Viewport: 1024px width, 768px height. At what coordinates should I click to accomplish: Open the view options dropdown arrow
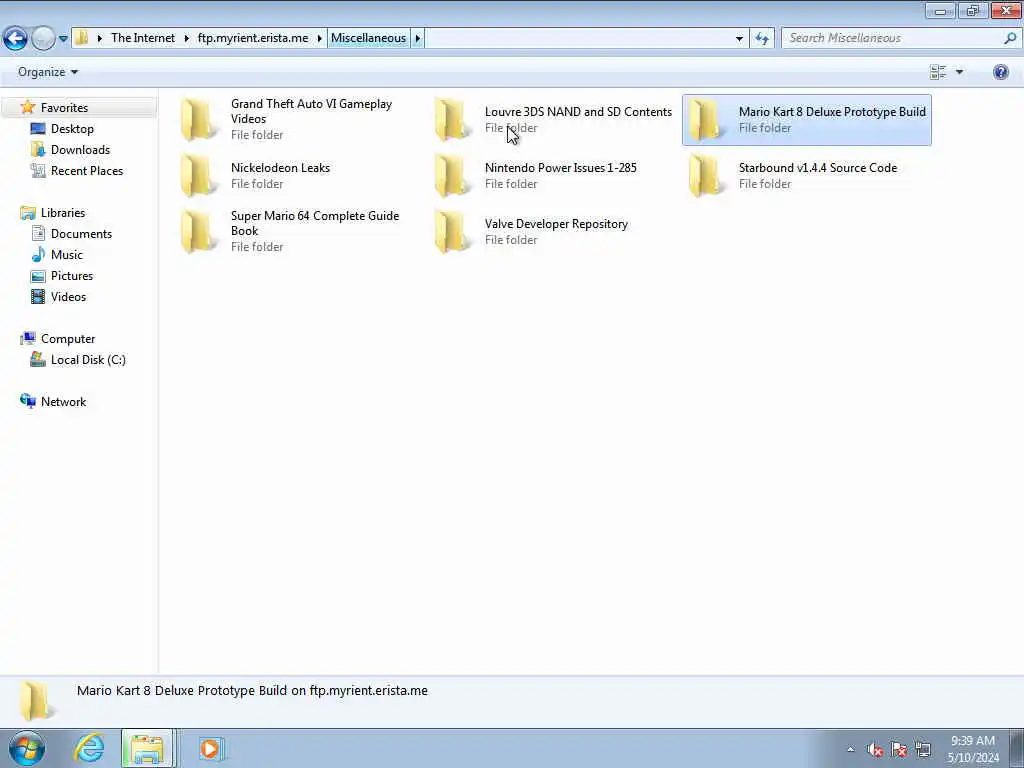coord(959,72)
